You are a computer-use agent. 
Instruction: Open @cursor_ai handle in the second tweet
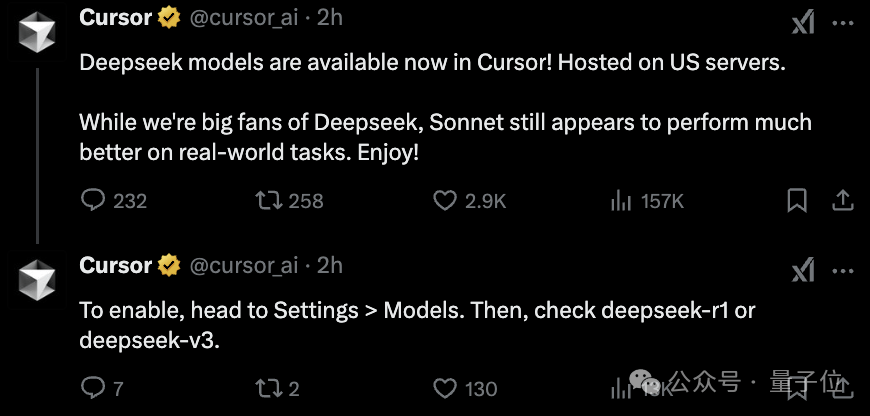(244, 266)
